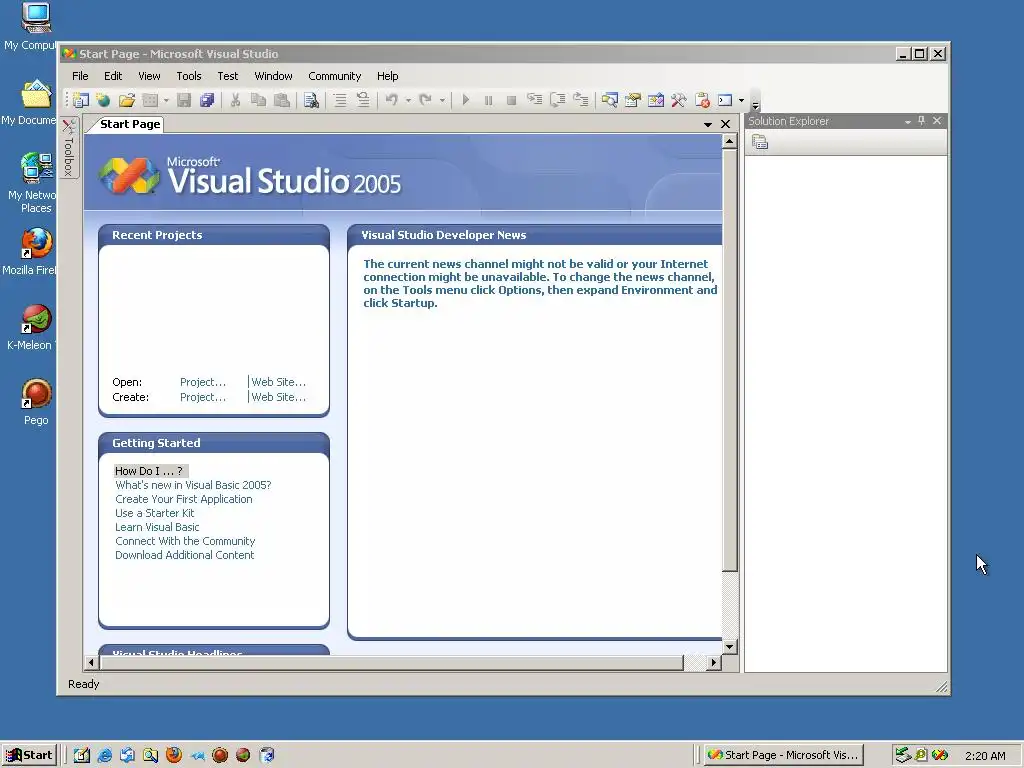
Task: Click the Undo arrow icon
Action: [392, 100]
